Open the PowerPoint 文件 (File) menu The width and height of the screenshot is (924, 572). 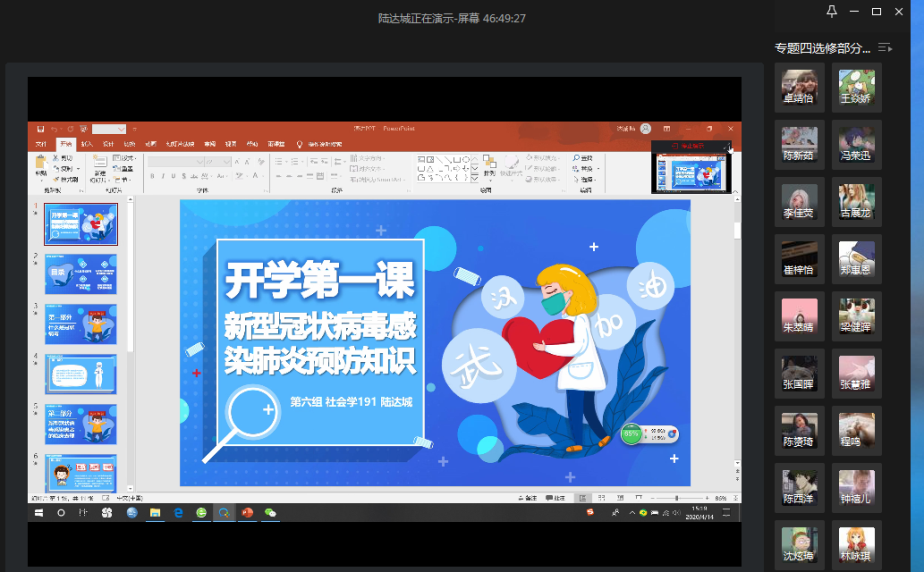[x=41, y=144]
